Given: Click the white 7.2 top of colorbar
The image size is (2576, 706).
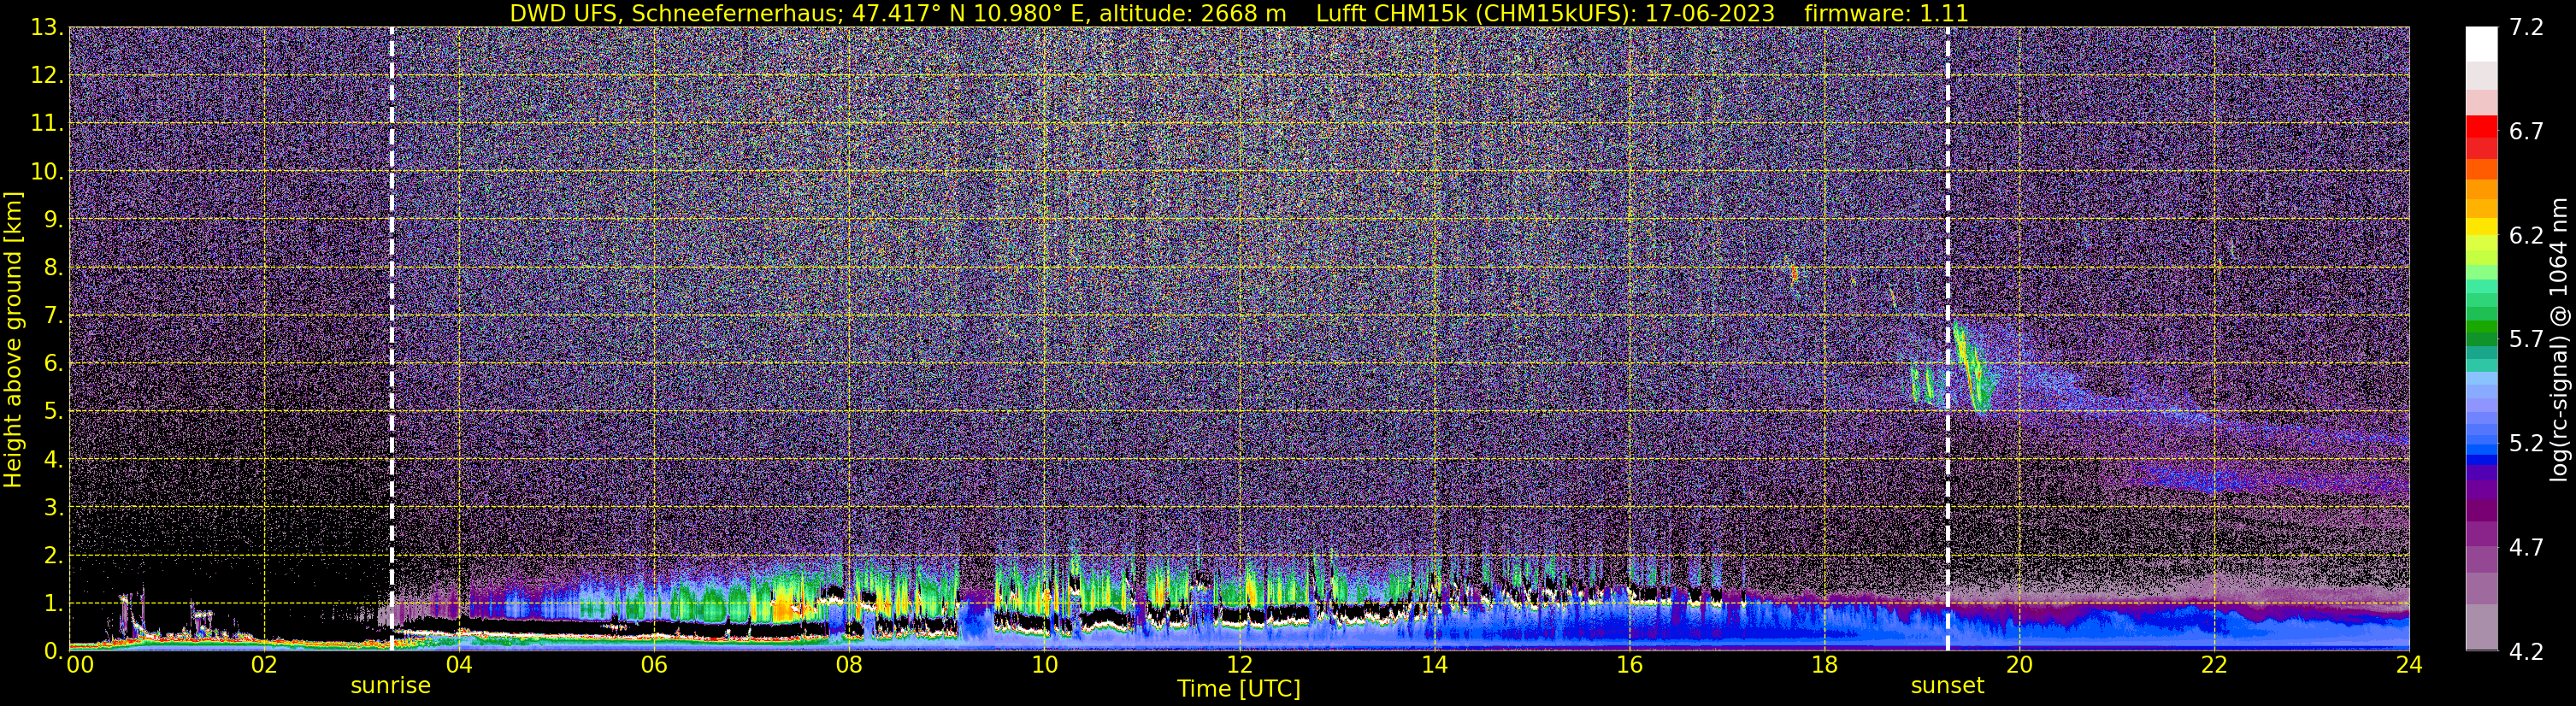Looking at the screenshot, I should (x=2481, y=44).
